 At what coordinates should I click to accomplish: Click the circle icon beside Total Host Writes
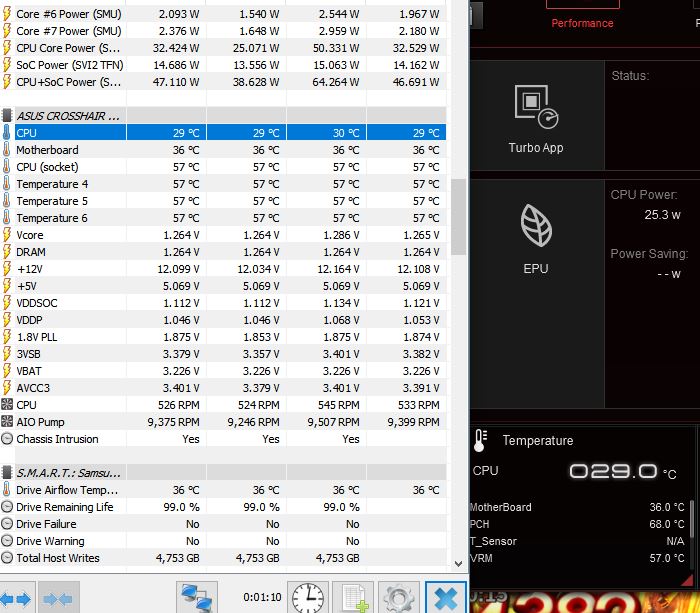(7, 558)
